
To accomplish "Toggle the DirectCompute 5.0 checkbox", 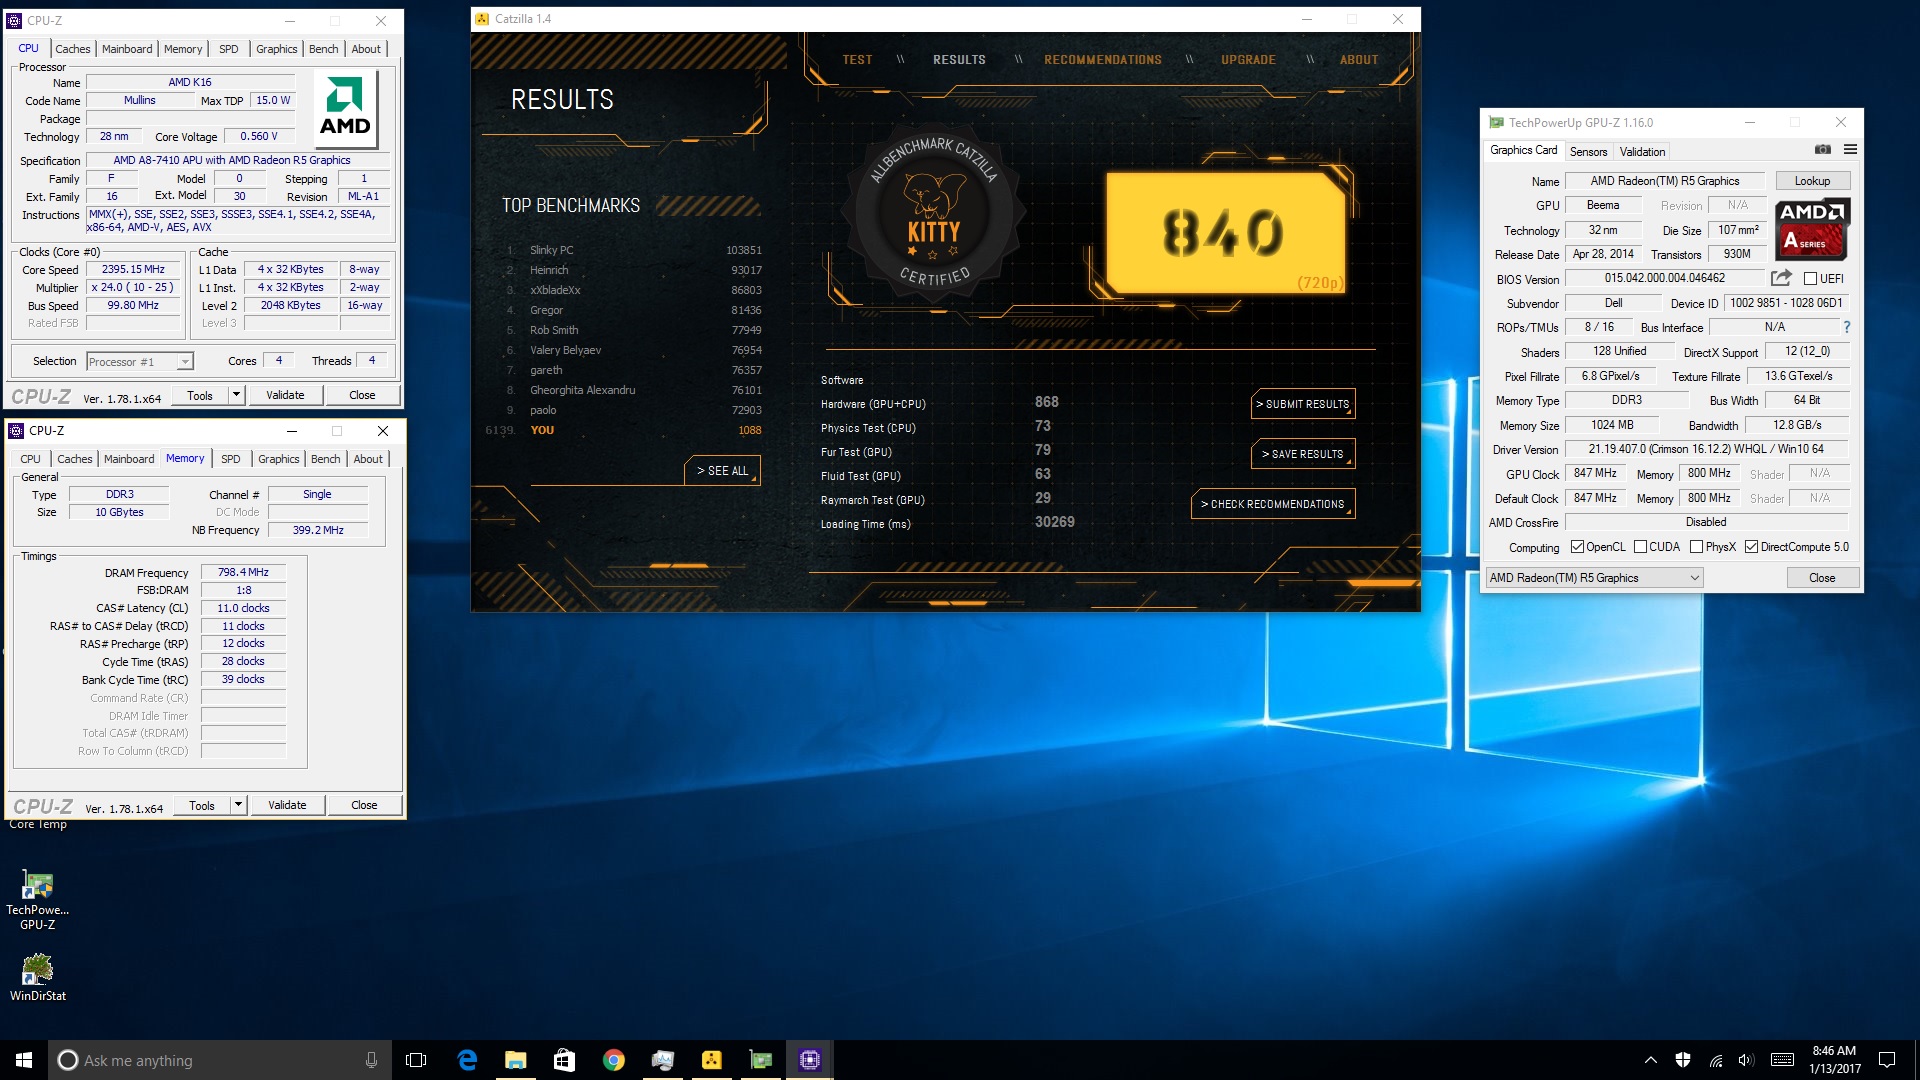I will (1751, 547).
